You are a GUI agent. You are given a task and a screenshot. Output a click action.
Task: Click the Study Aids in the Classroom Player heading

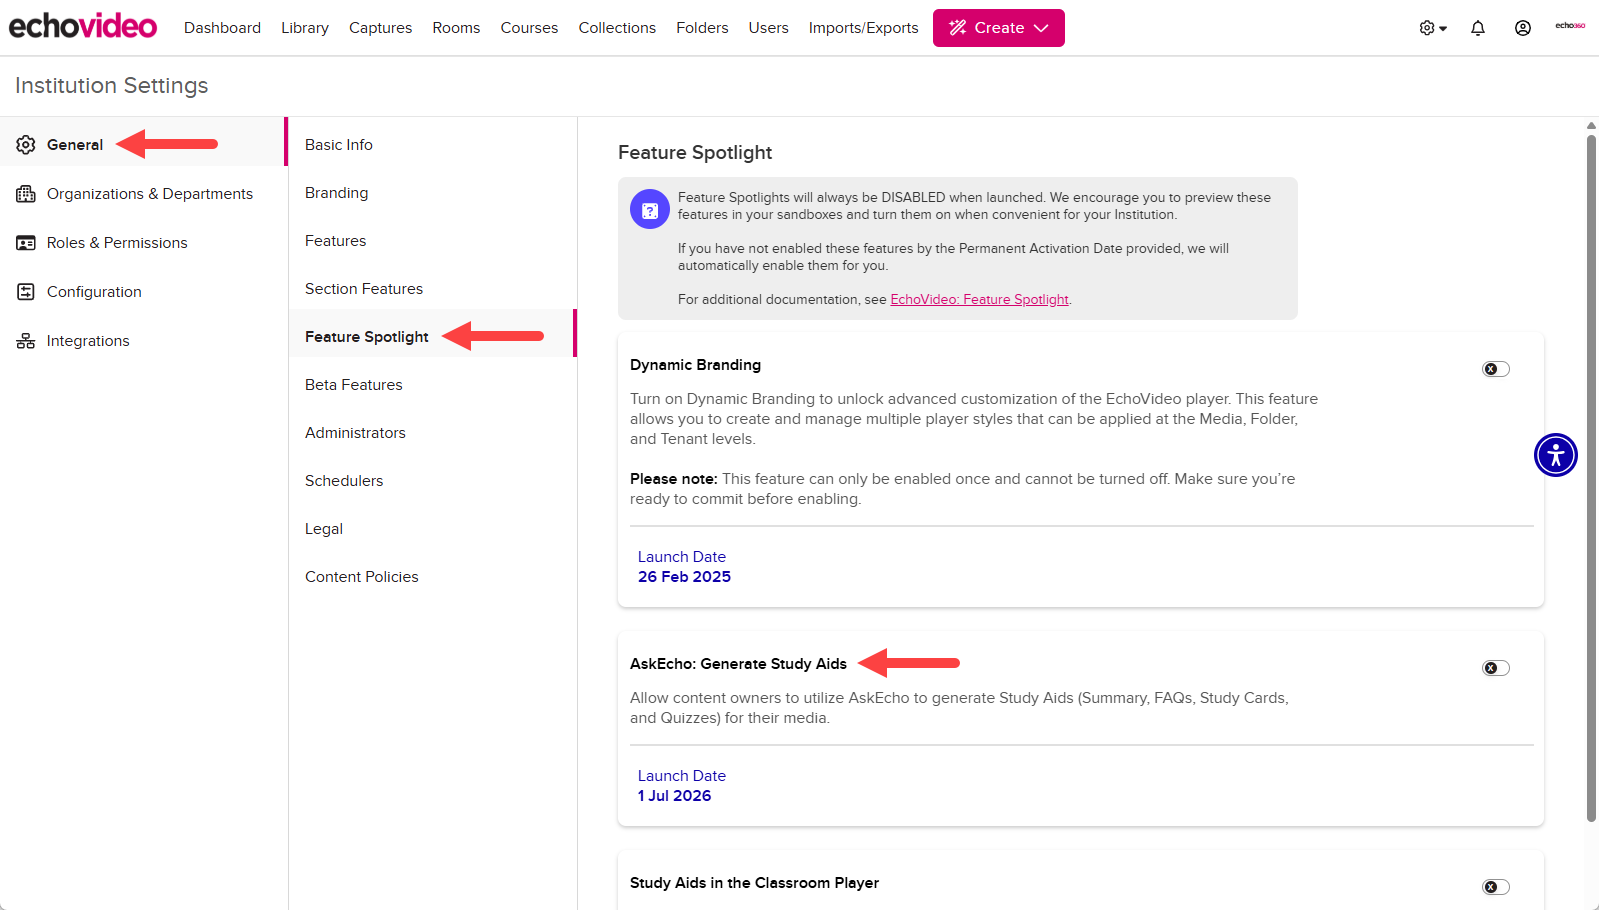coord(754,883)
